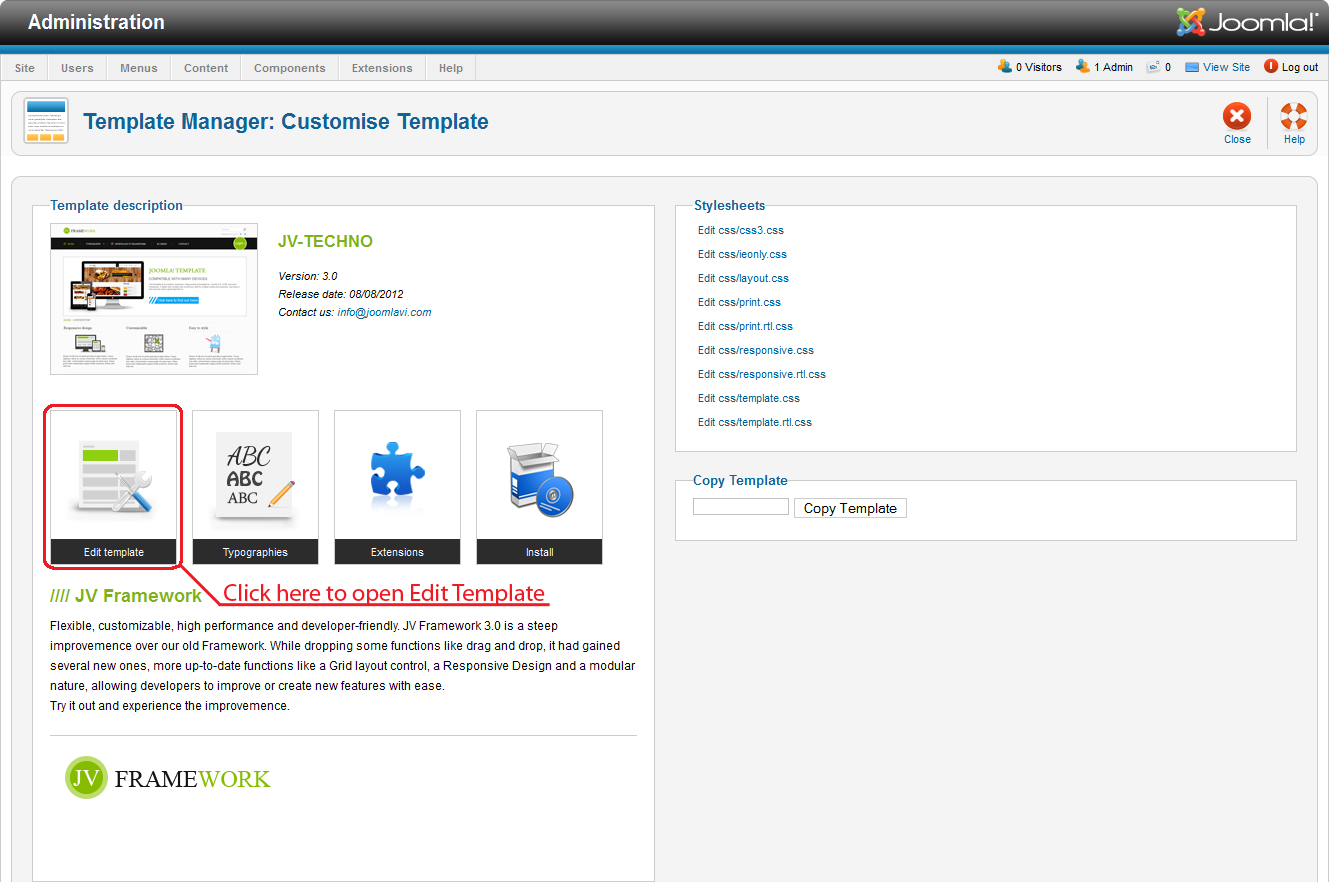Screen dimensions: 1329x882
Task: Edit css/css3.css stylesheet
Action: point(741,230)
